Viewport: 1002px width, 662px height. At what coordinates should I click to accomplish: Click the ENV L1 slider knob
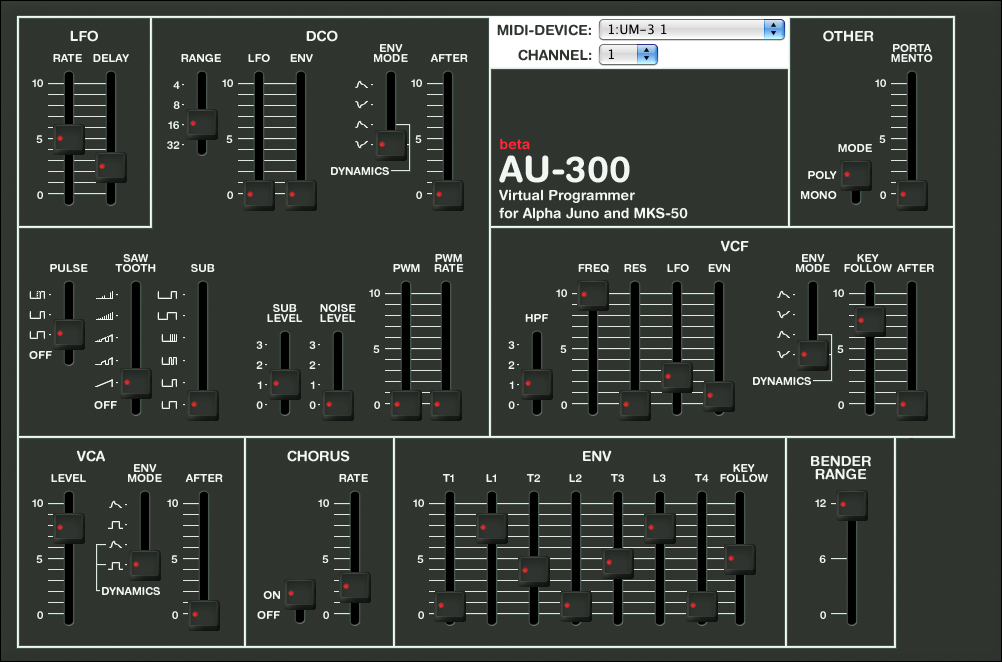[491, 528]
